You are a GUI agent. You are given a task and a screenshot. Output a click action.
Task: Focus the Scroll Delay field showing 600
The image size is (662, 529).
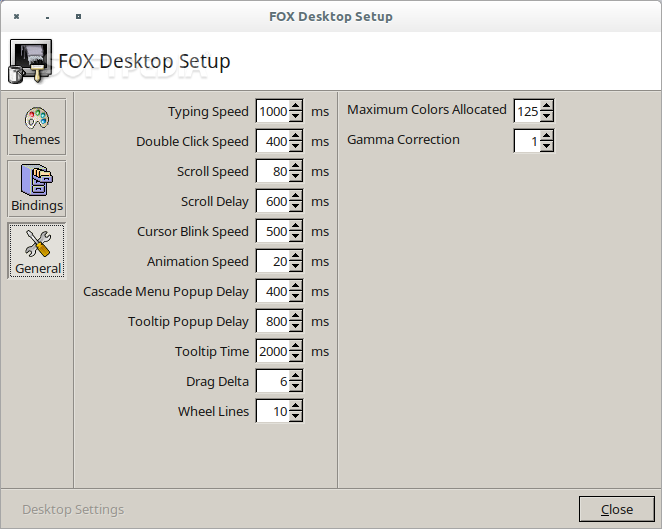point(273,201)
